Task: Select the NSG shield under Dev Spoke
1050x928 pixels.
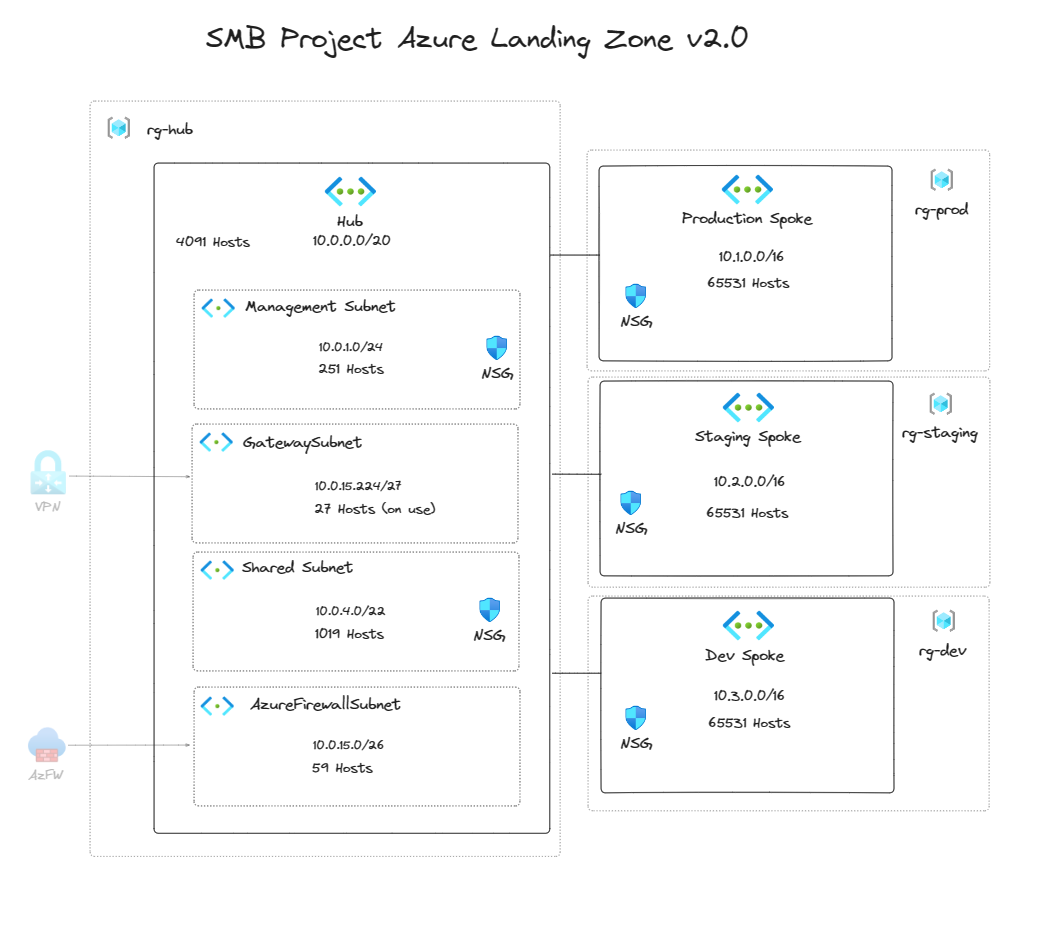Action: 634,717
